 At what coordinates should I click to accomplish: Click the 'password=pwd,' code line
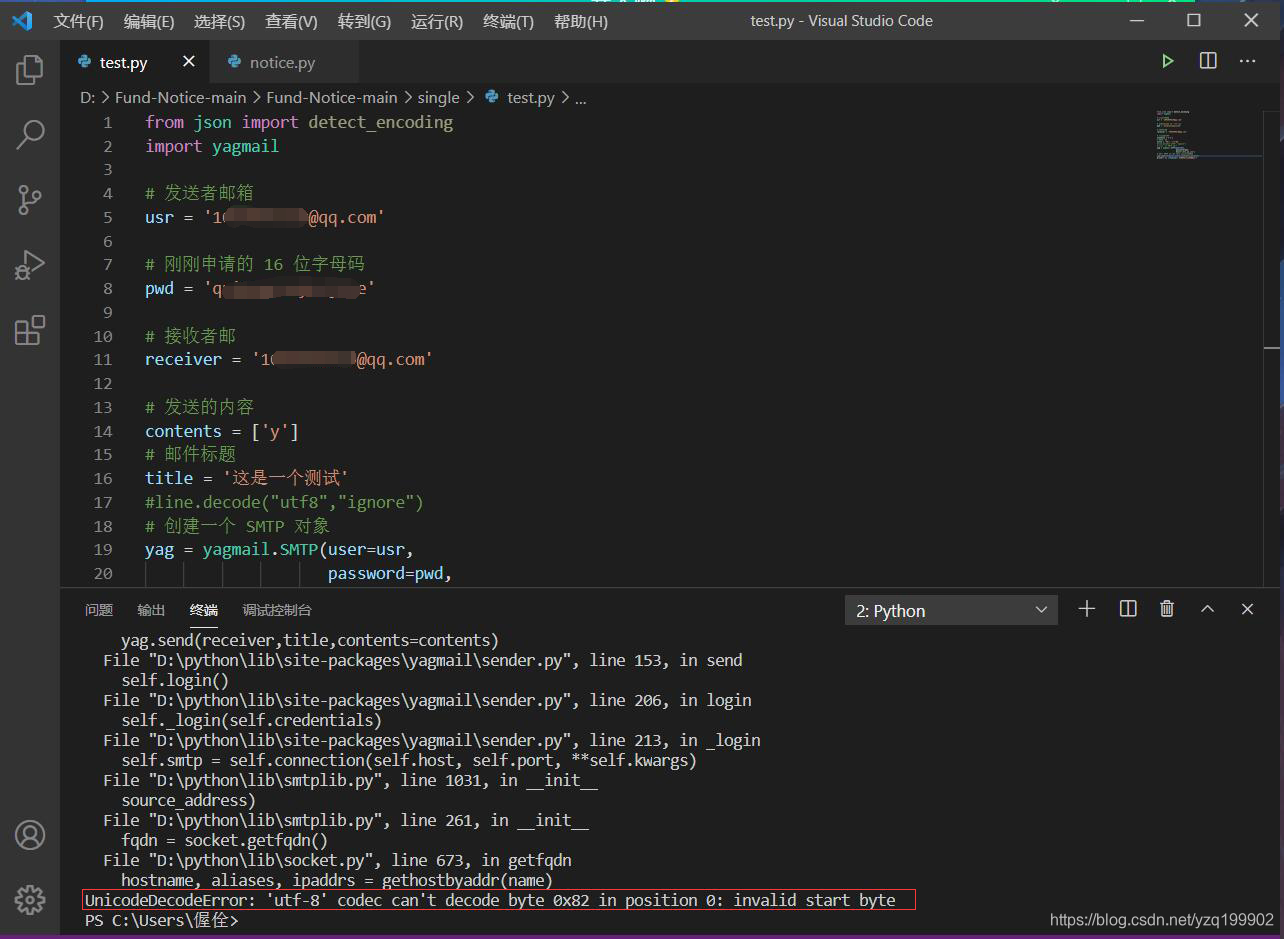[390, 574]
